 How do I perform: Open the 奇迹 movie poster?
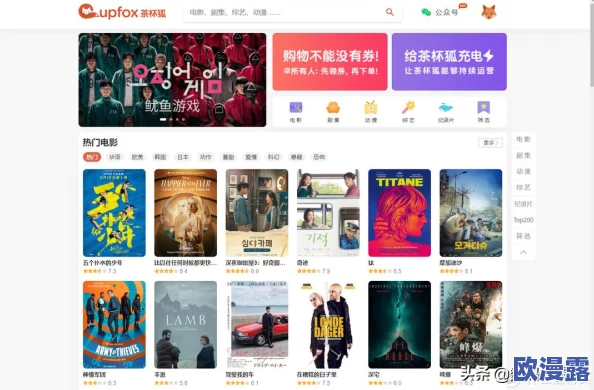click(x=328, y=213)
